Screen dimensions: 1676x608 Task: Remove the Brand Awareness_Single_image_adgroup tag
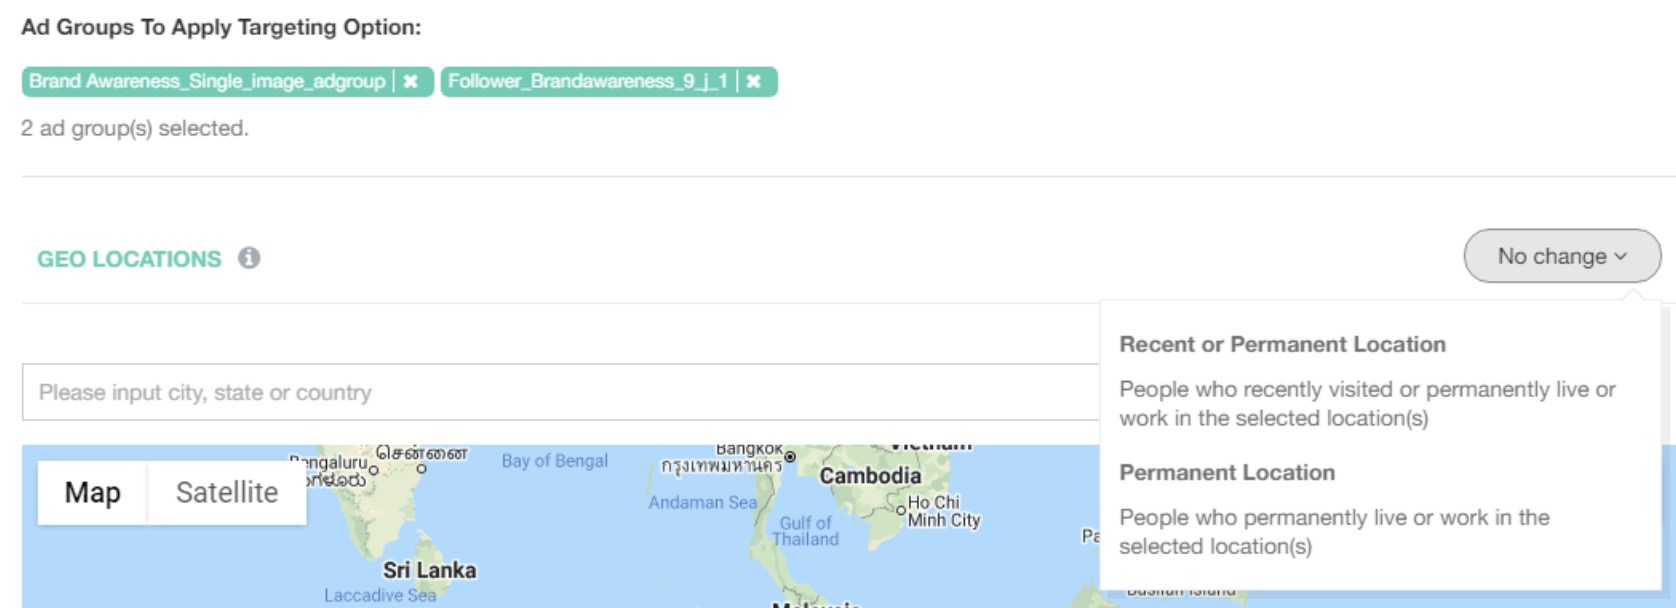[x=411, y=82]
